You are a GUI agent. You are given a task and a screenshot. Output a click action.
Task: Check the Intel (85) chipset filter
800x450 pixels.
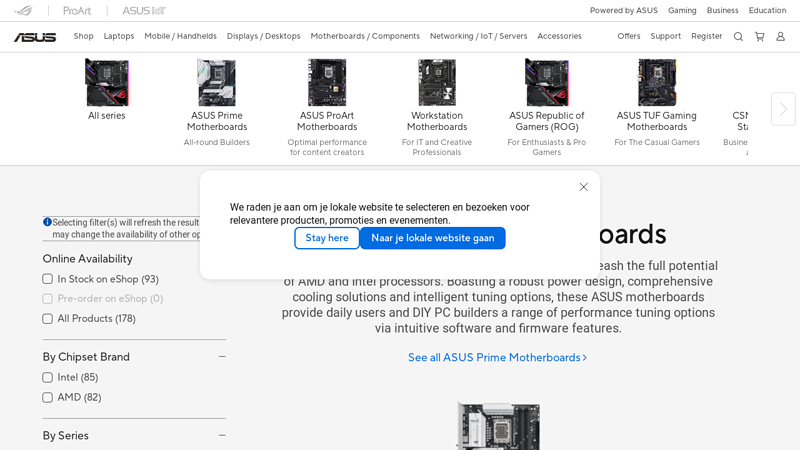[x=47, y=378]
